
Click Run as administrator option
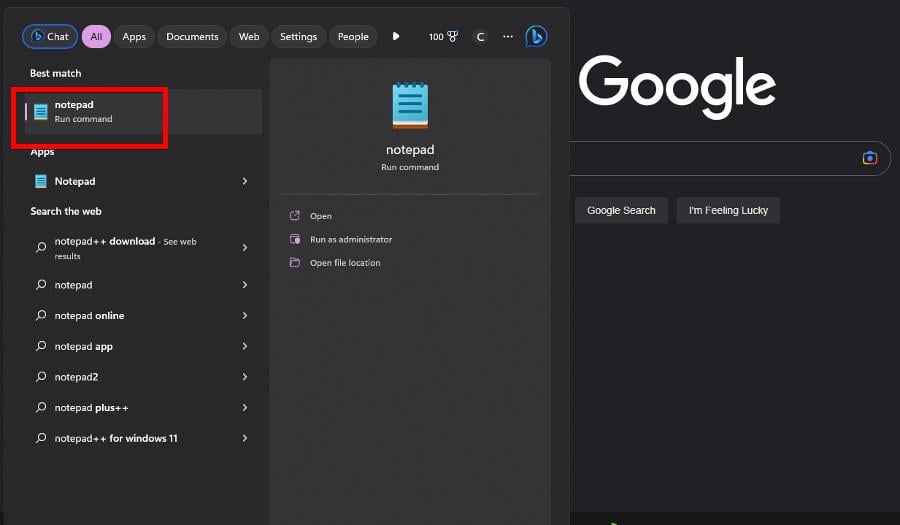pos(351,240)
